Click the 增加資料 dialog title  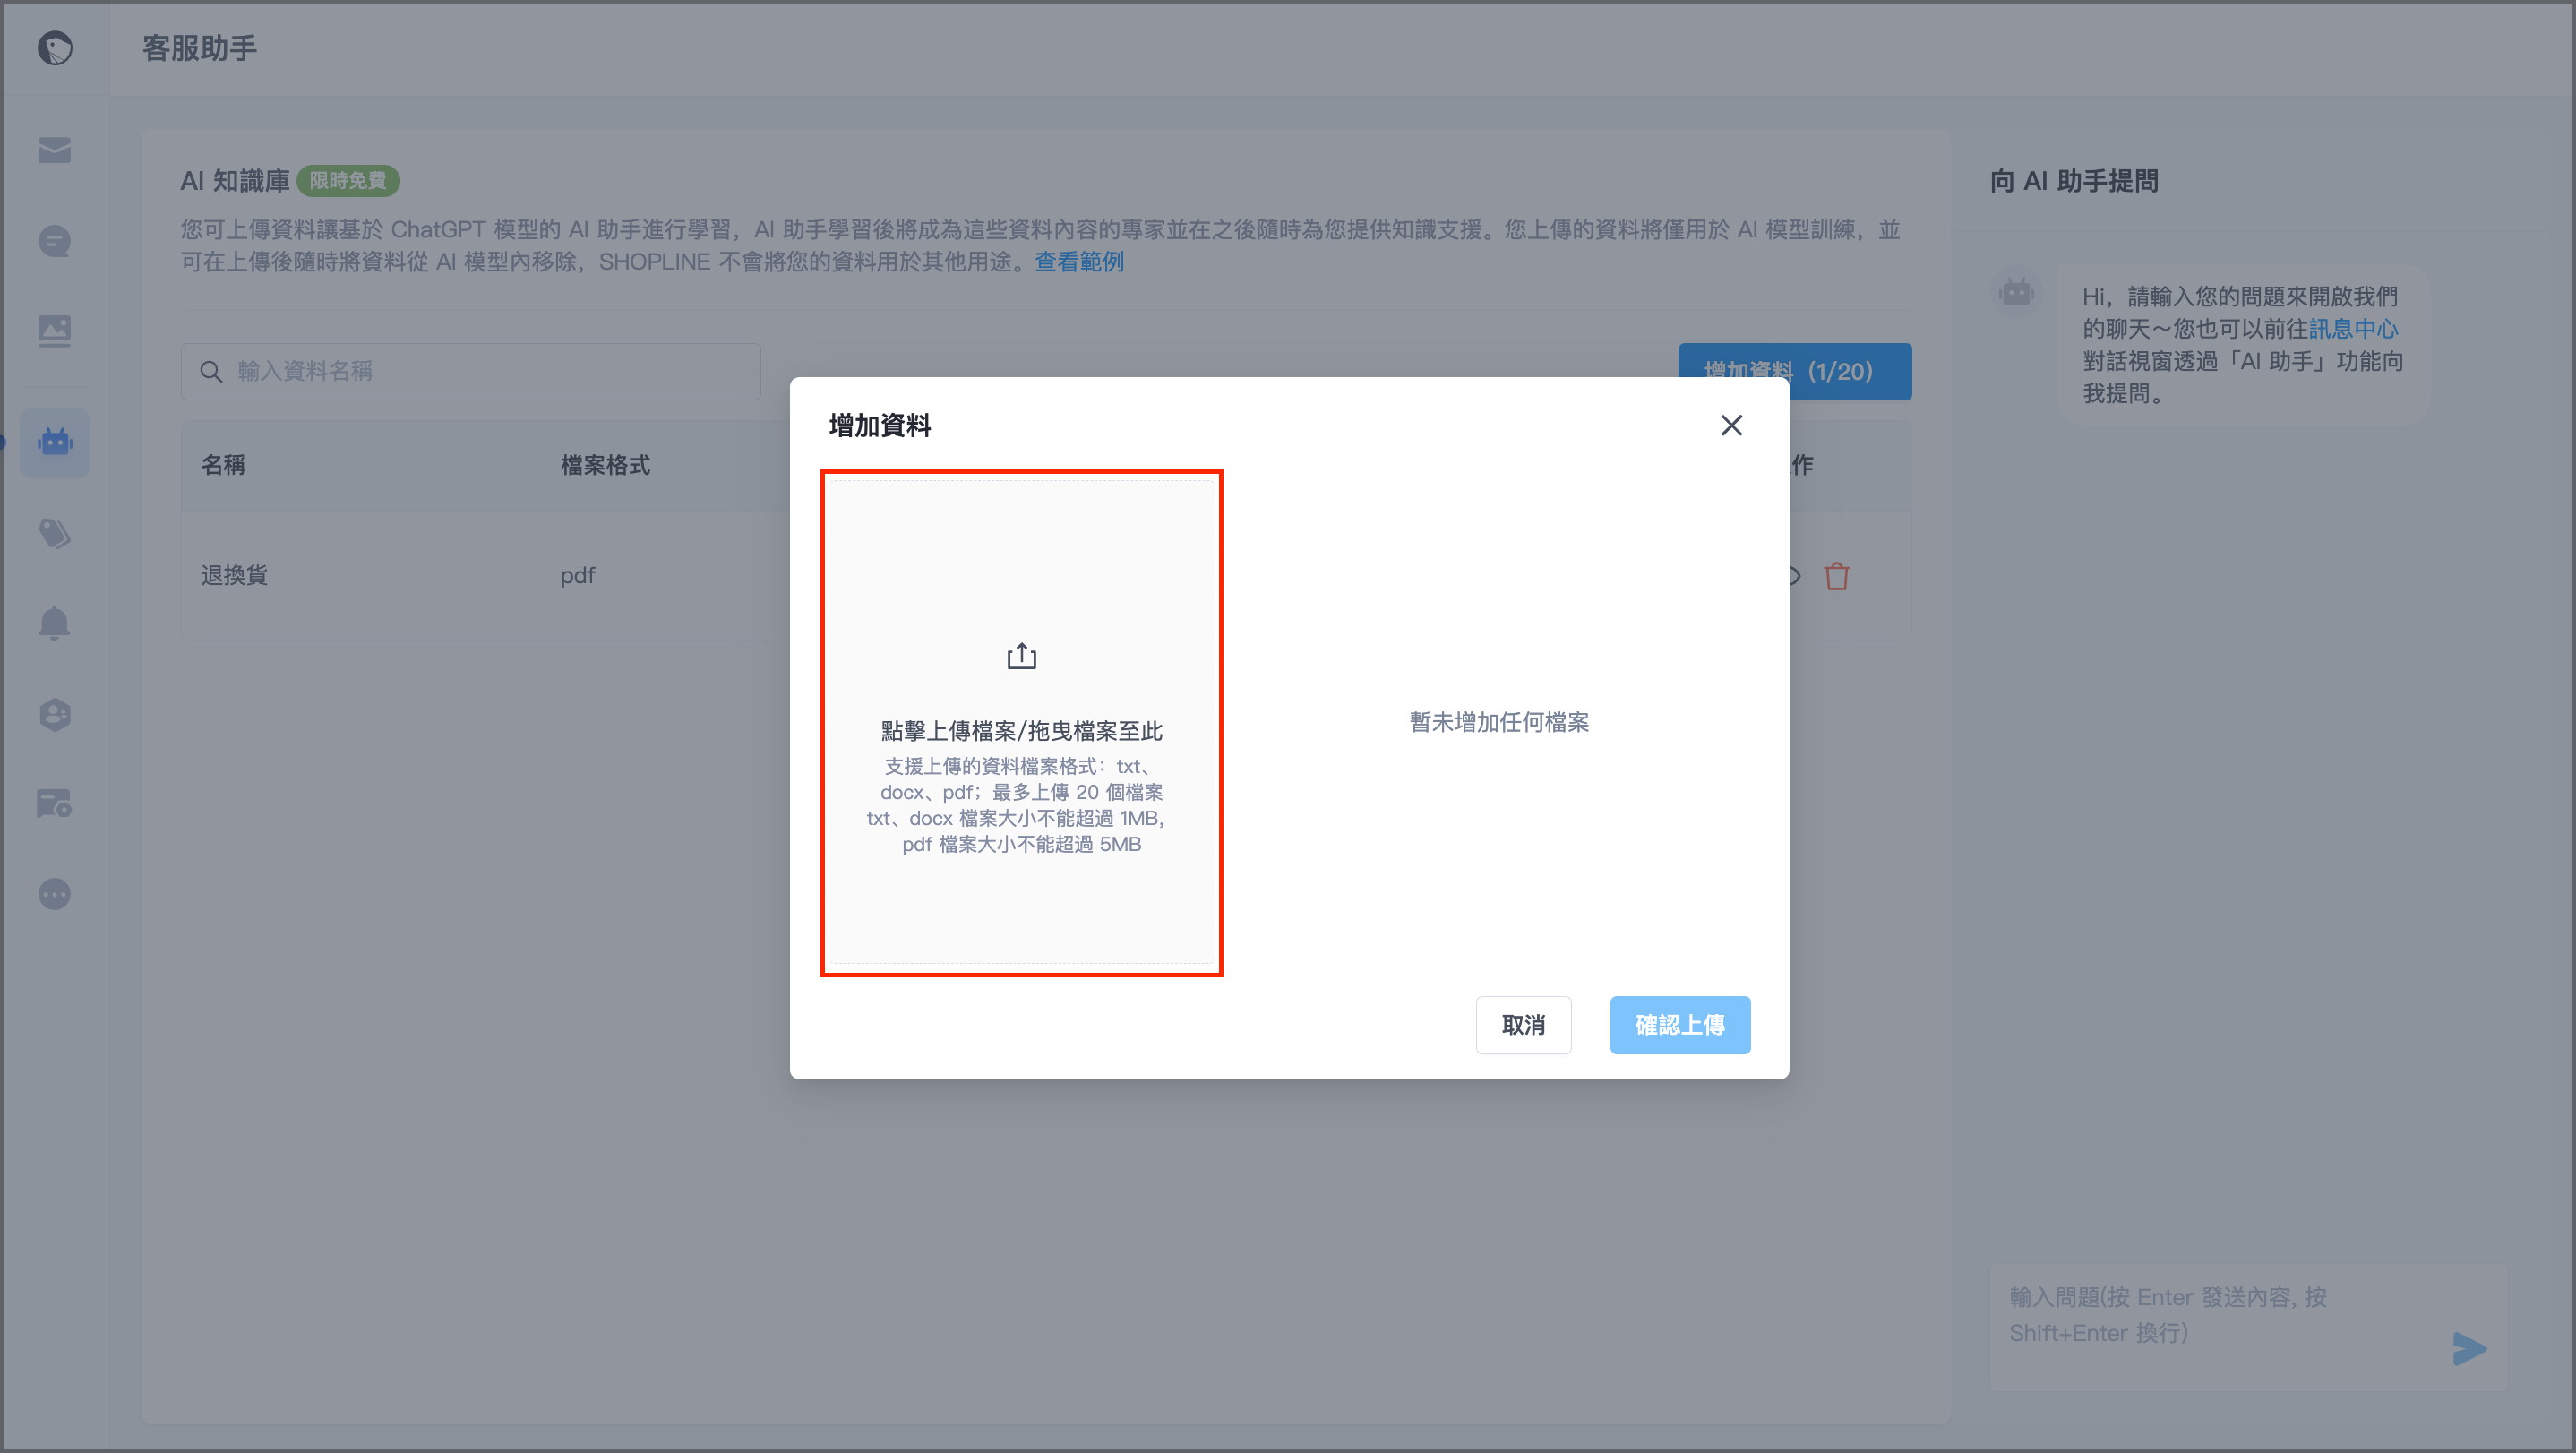[x=880, y=426]
